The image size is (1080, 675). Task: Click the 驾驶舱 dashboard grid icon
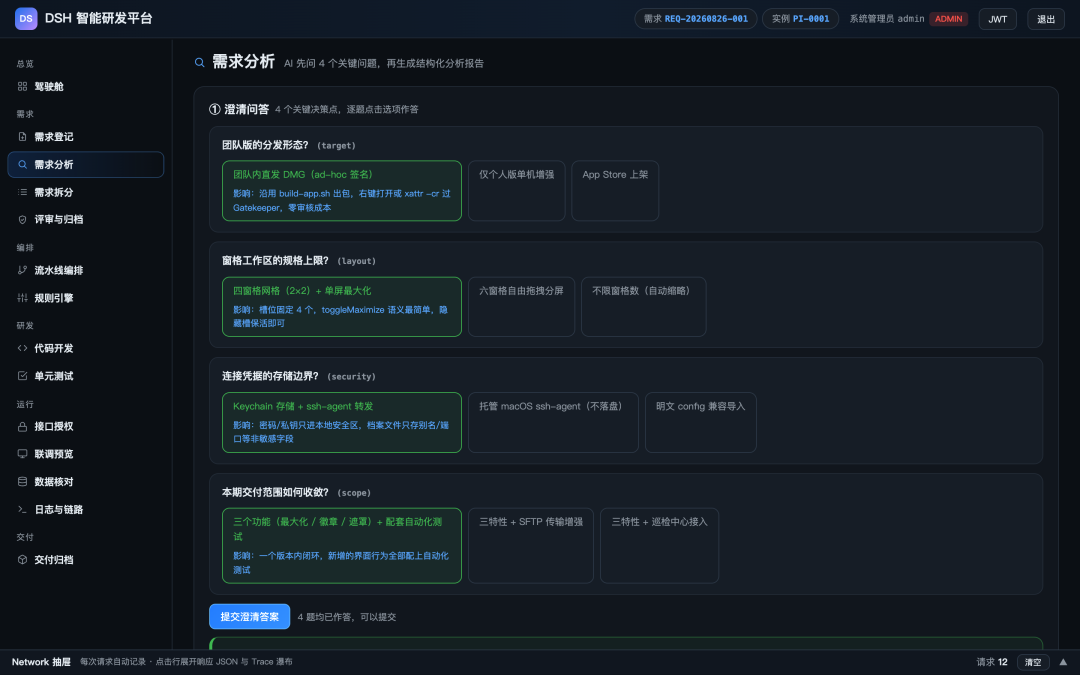click(22, 87)
